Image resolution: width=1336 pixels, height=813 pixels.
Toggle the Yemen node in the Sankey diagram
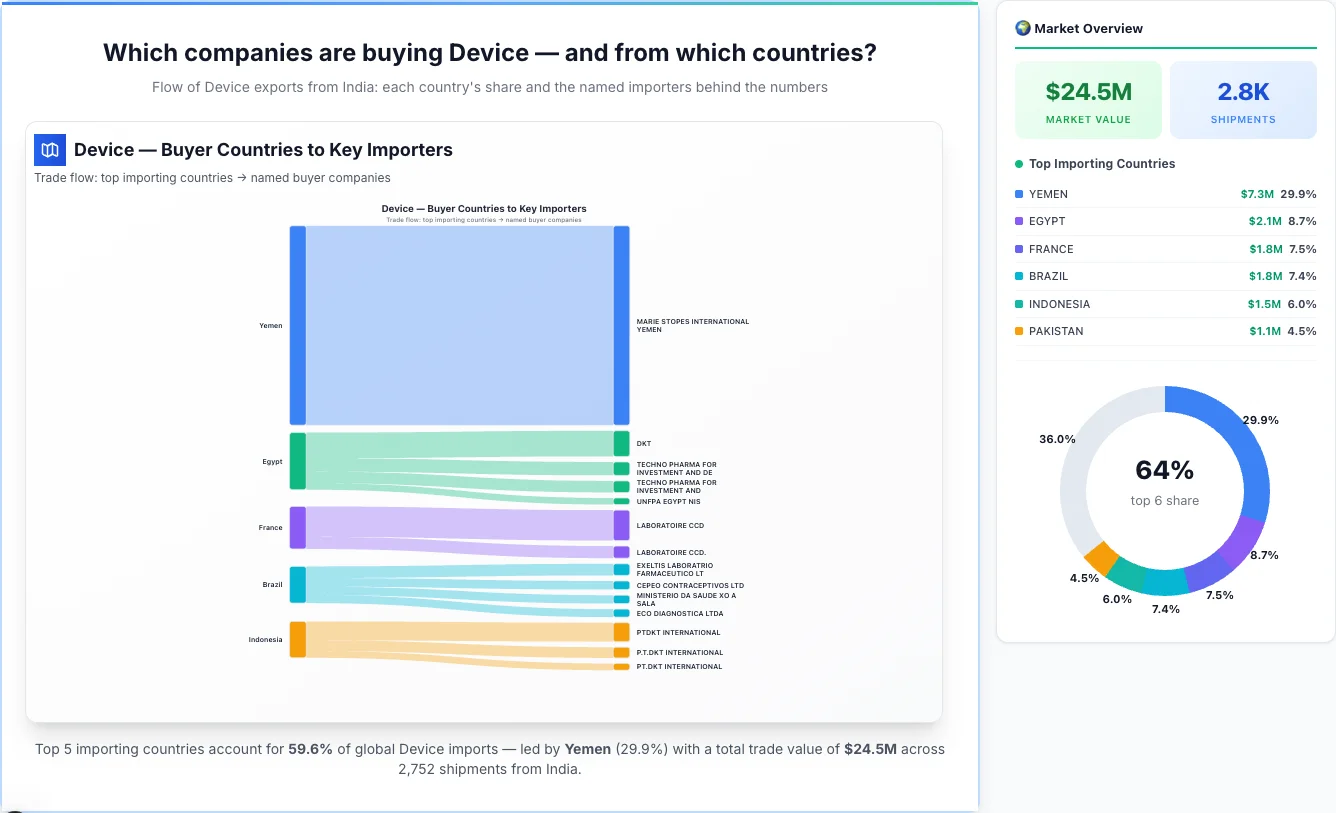point(296,325)
